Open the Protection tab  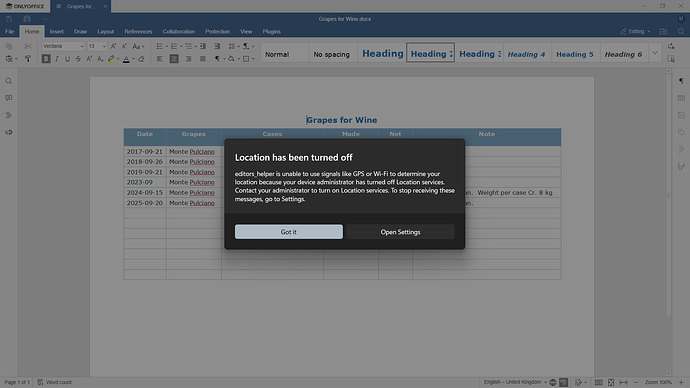(217, 32)
